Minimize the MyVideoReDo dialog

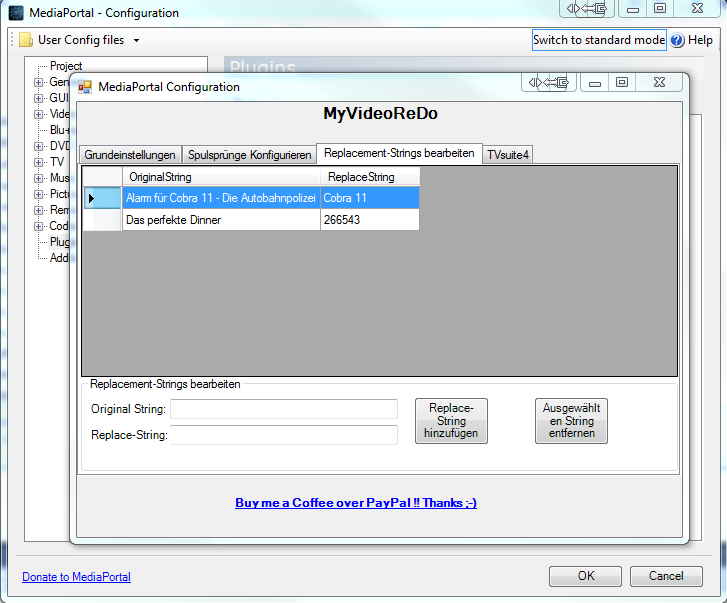pyautogui.click(x=595, y=83)
